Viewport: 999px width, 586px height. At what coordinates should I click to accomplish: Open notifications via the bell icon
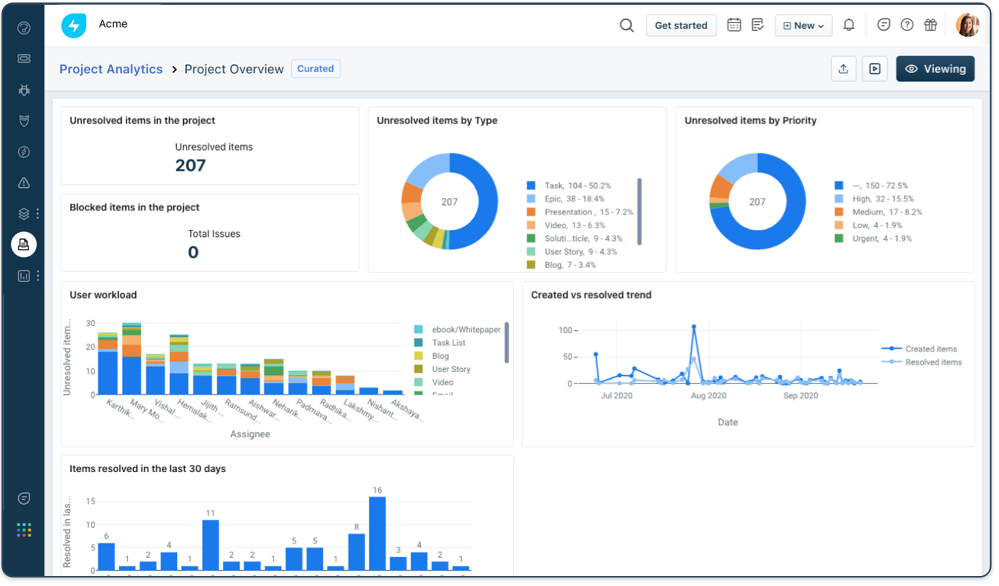[x=848, y=25]
